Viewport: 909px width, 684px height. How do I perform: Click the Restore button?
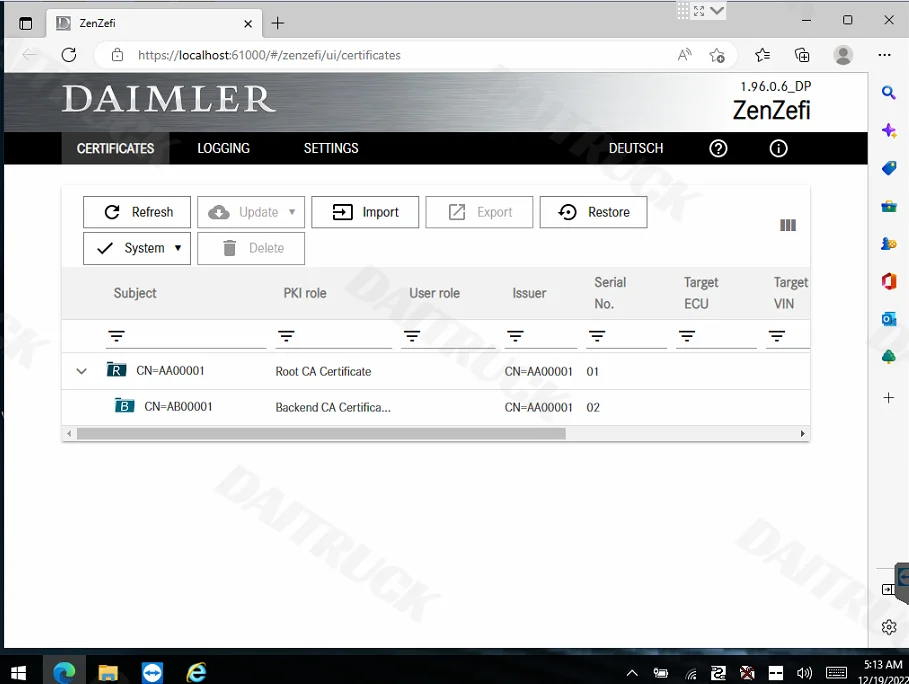click(x=594, y=212)
